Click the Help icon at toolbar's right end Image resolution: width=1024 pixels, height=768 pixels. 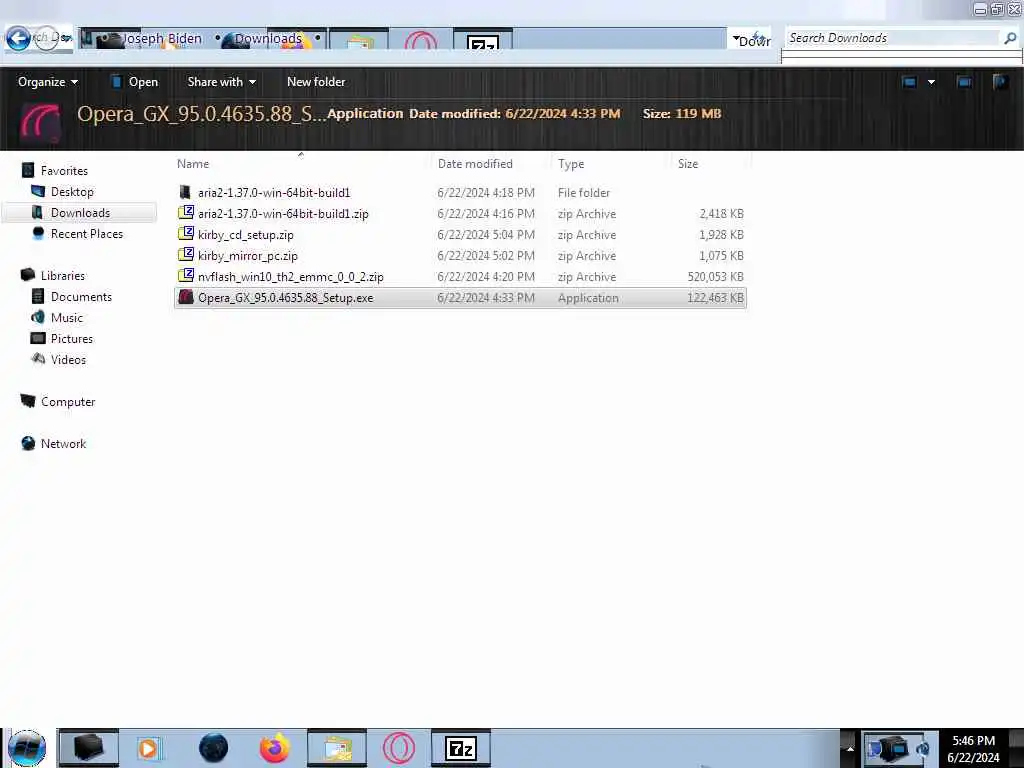(x=1000, y=82)
